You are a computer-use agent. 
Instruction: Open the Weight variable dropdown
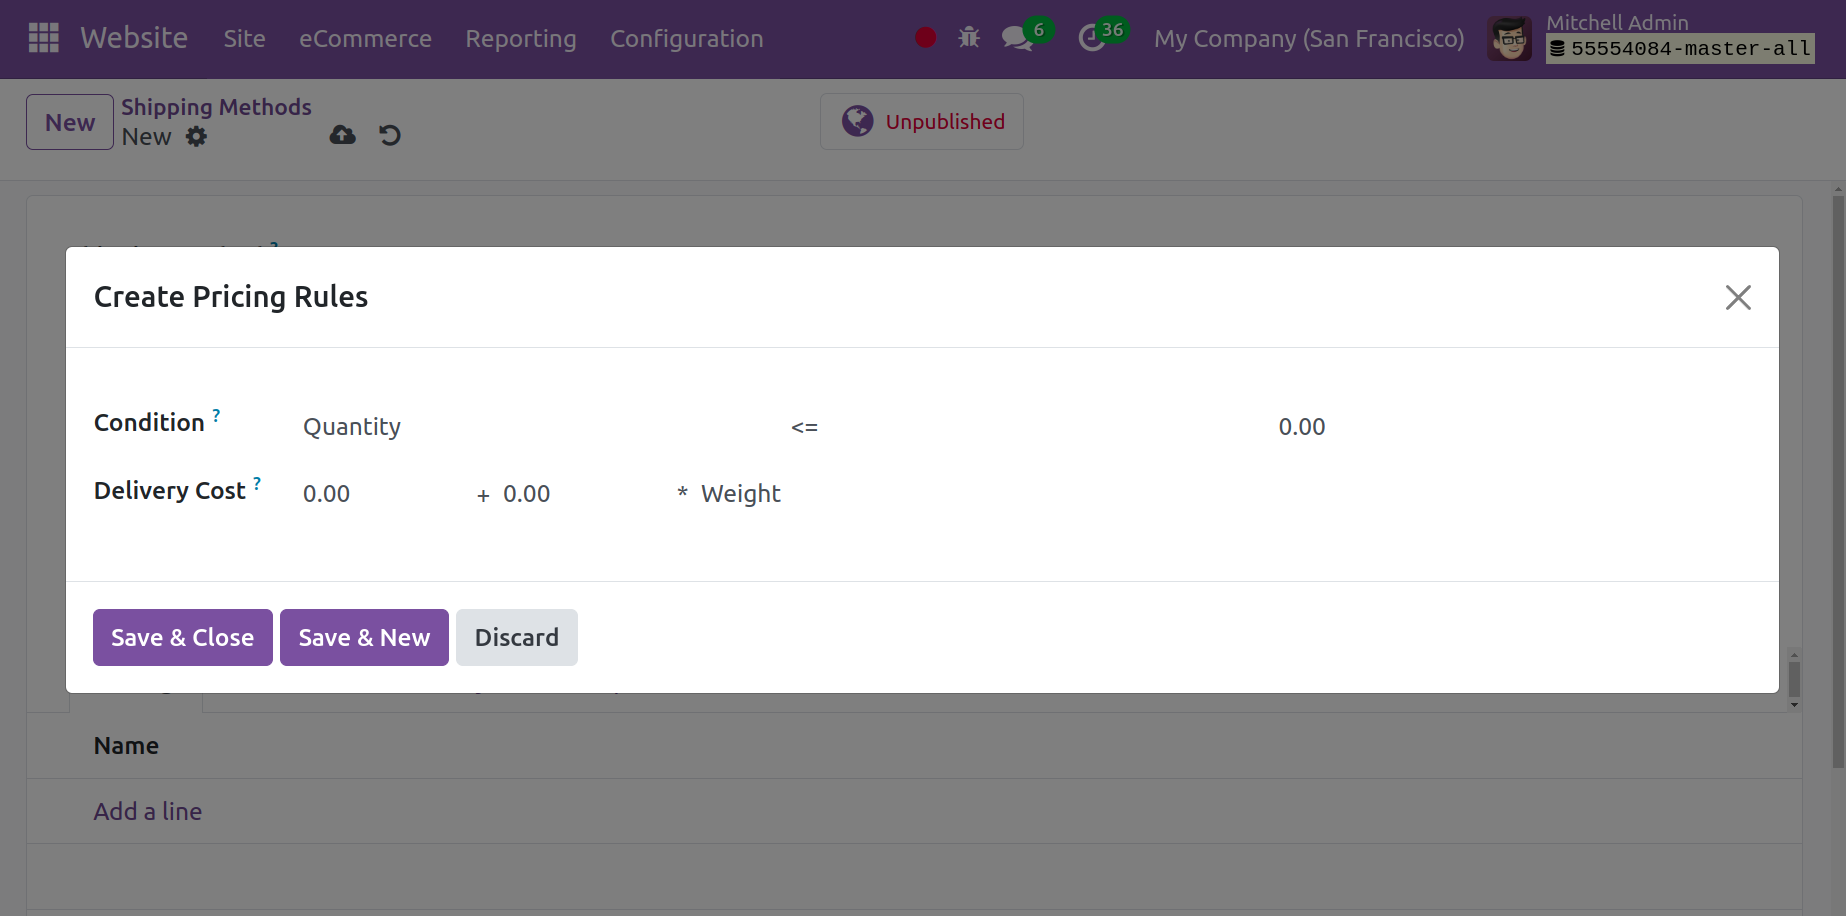click(x=740, y=493)
